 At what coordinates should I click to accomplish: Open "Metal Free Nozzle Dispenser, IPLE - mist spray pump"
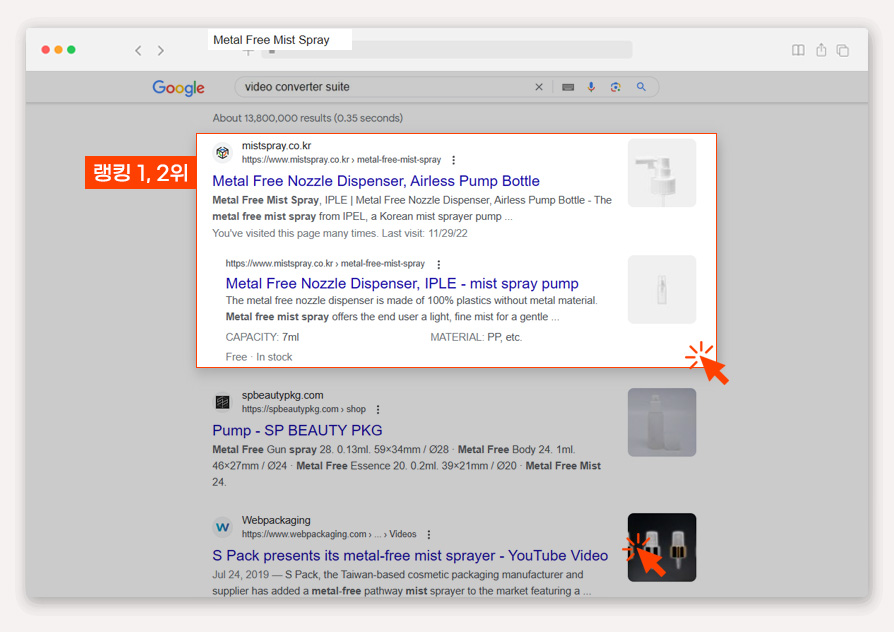pos(402,283)
